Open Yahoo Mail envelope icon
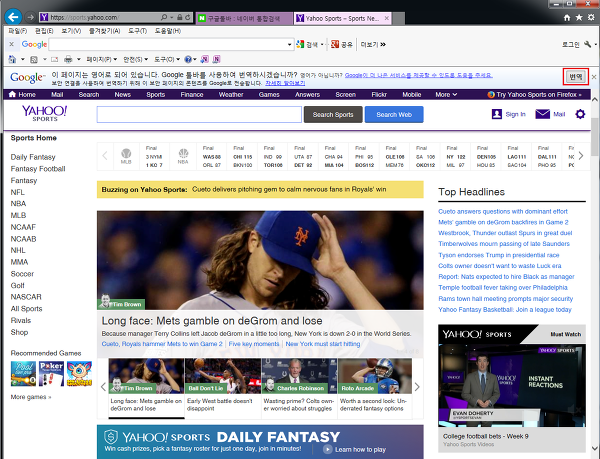600x459 pixels. coord(543,114)
